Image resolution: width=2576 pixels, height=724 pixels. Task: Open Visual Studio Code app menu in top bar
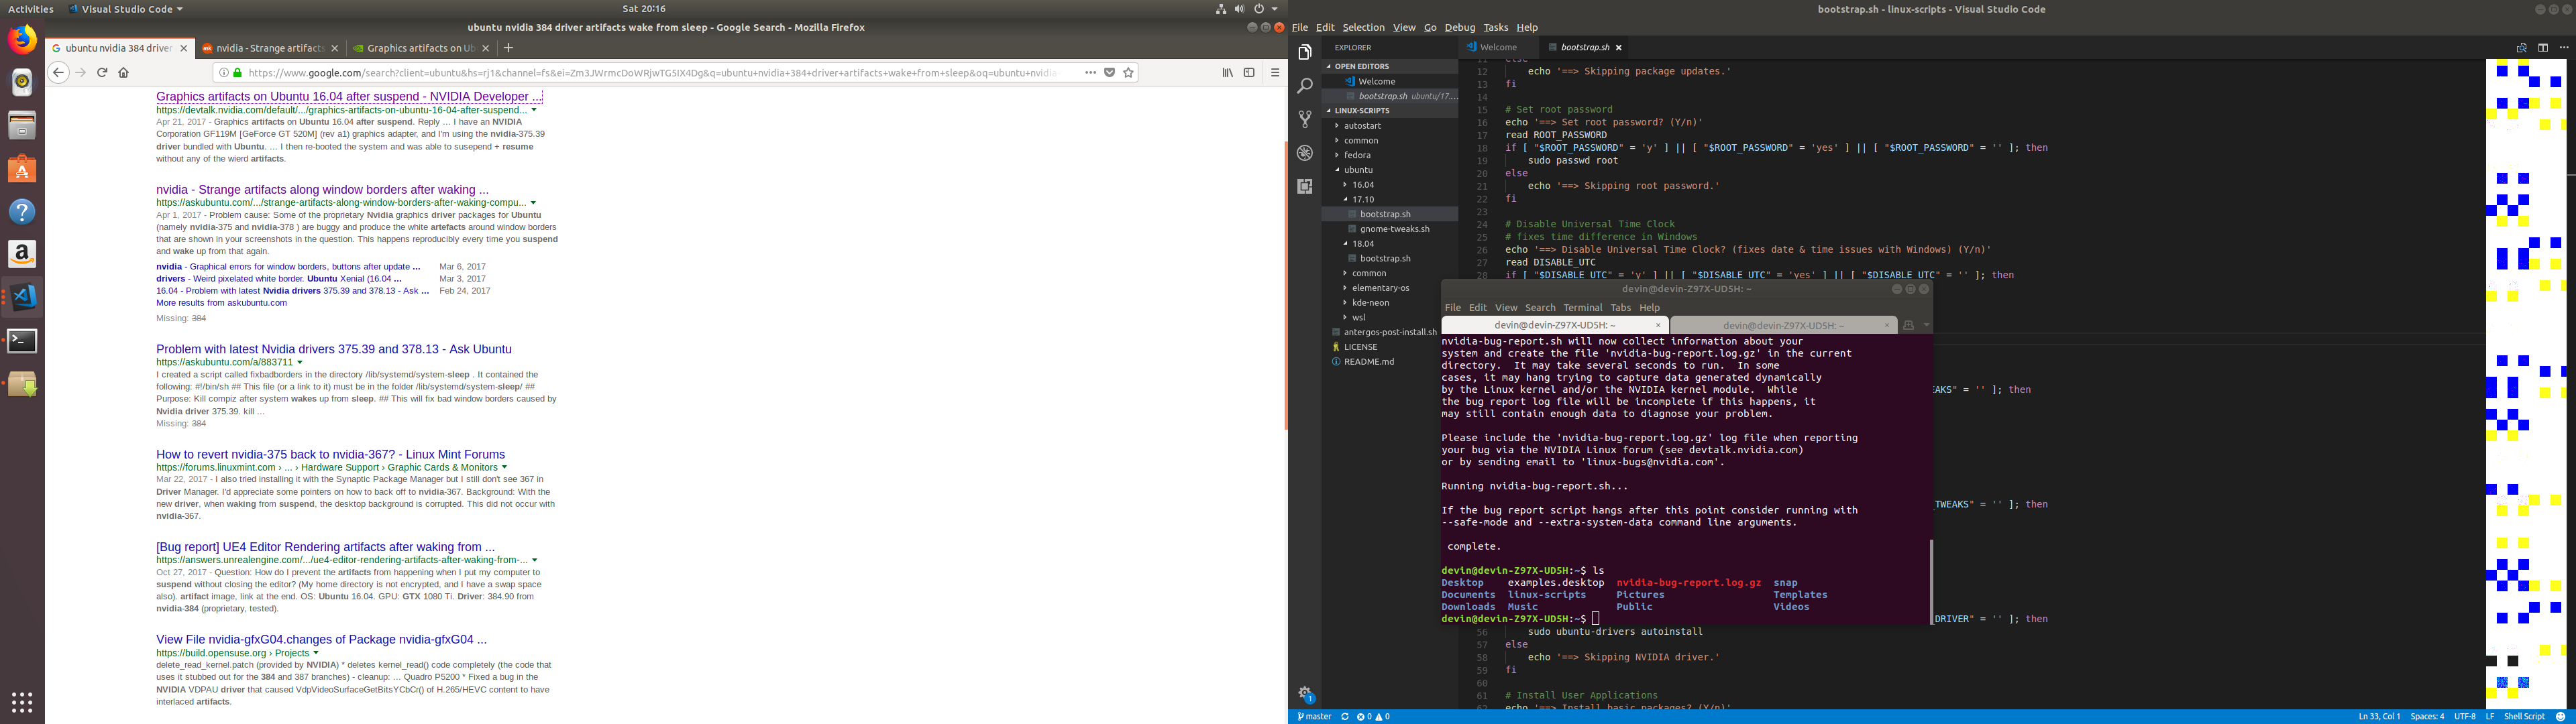[126, 9]
